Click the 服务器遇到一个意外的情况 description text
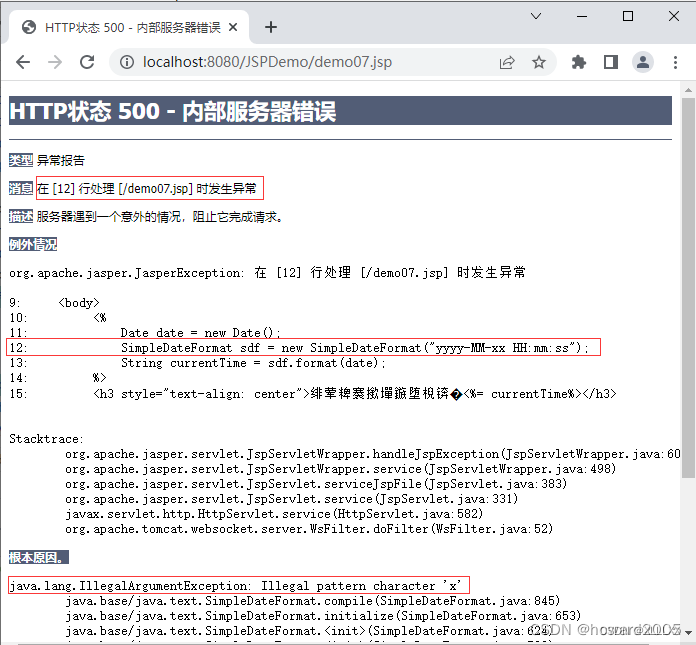 pos(160,217)
